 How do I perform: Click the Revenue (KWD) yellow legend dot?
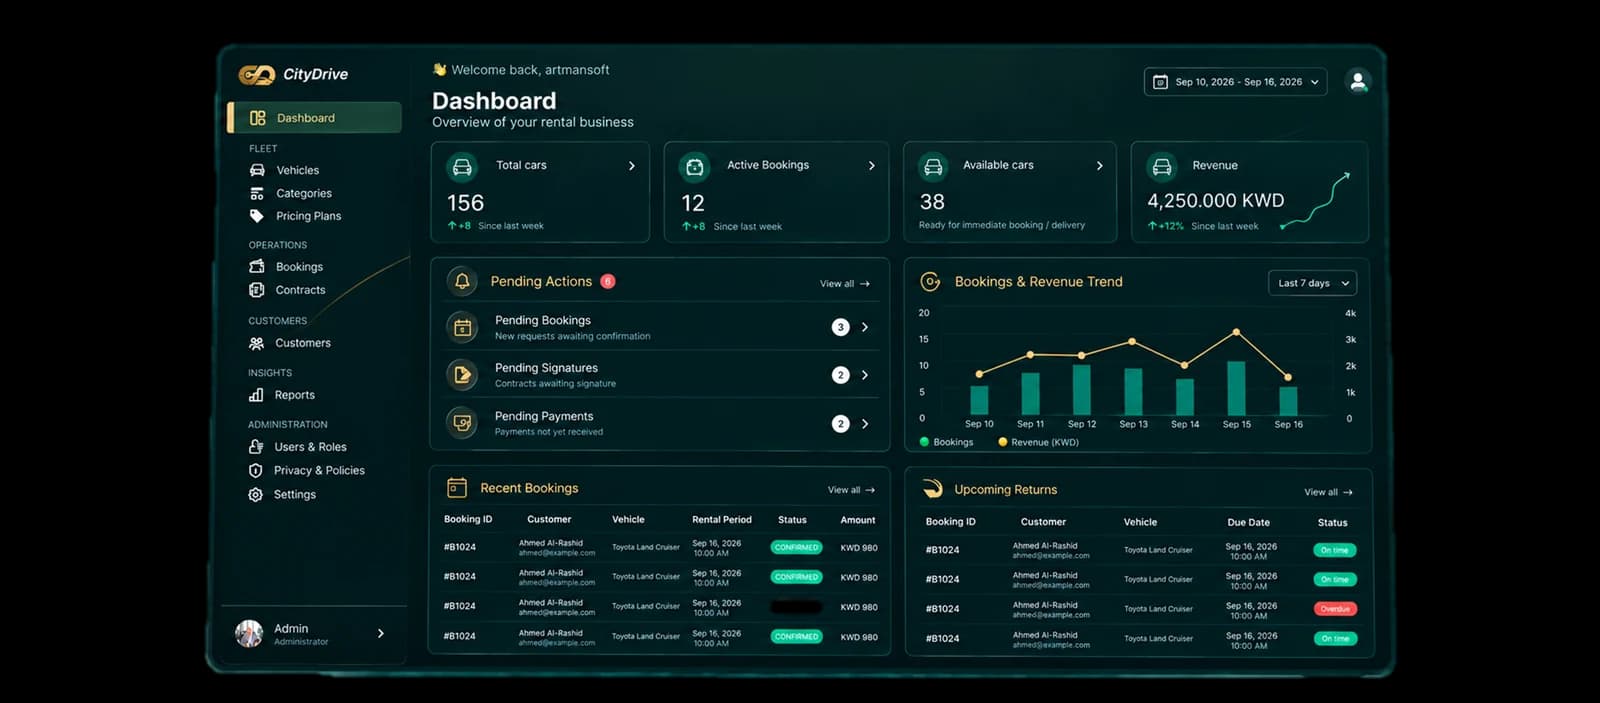pyautogui.click(x=1003, y=442)
